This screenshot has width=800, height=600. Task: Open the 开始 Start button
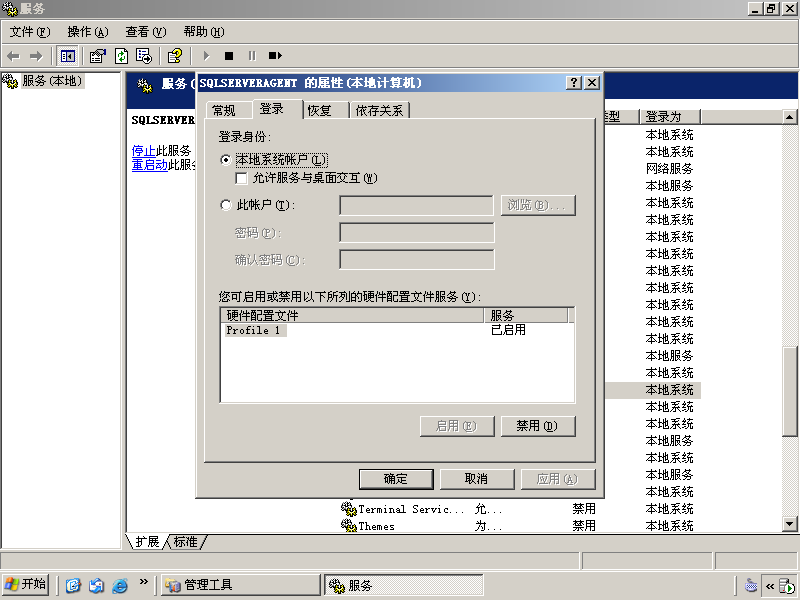(26, 585)
